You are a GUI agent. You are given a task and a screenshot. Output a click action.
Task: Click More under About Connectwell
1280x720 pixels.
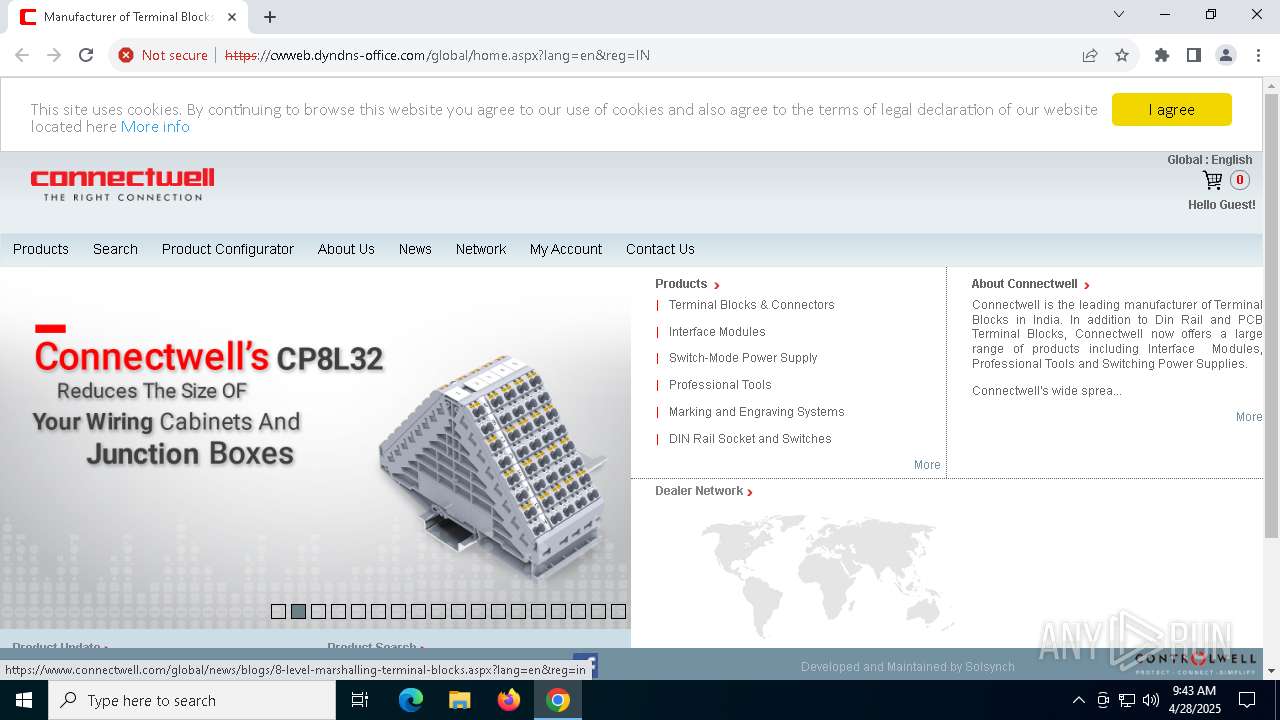point(1249,417)
